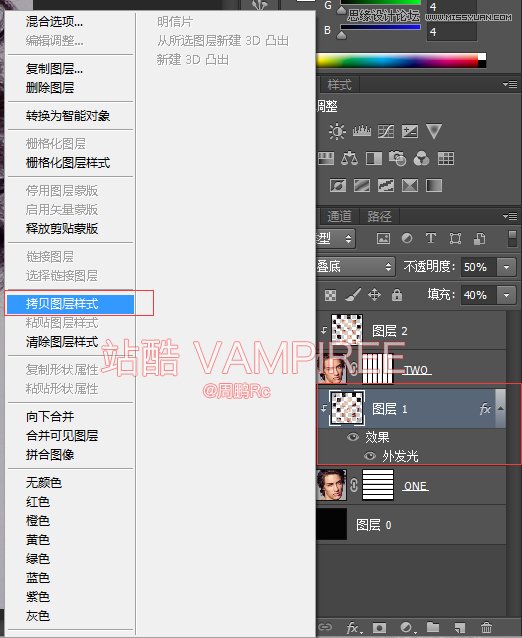This screenshot has height=638, width=522.
Task: Create a new layer
Action: click(459, 627)
